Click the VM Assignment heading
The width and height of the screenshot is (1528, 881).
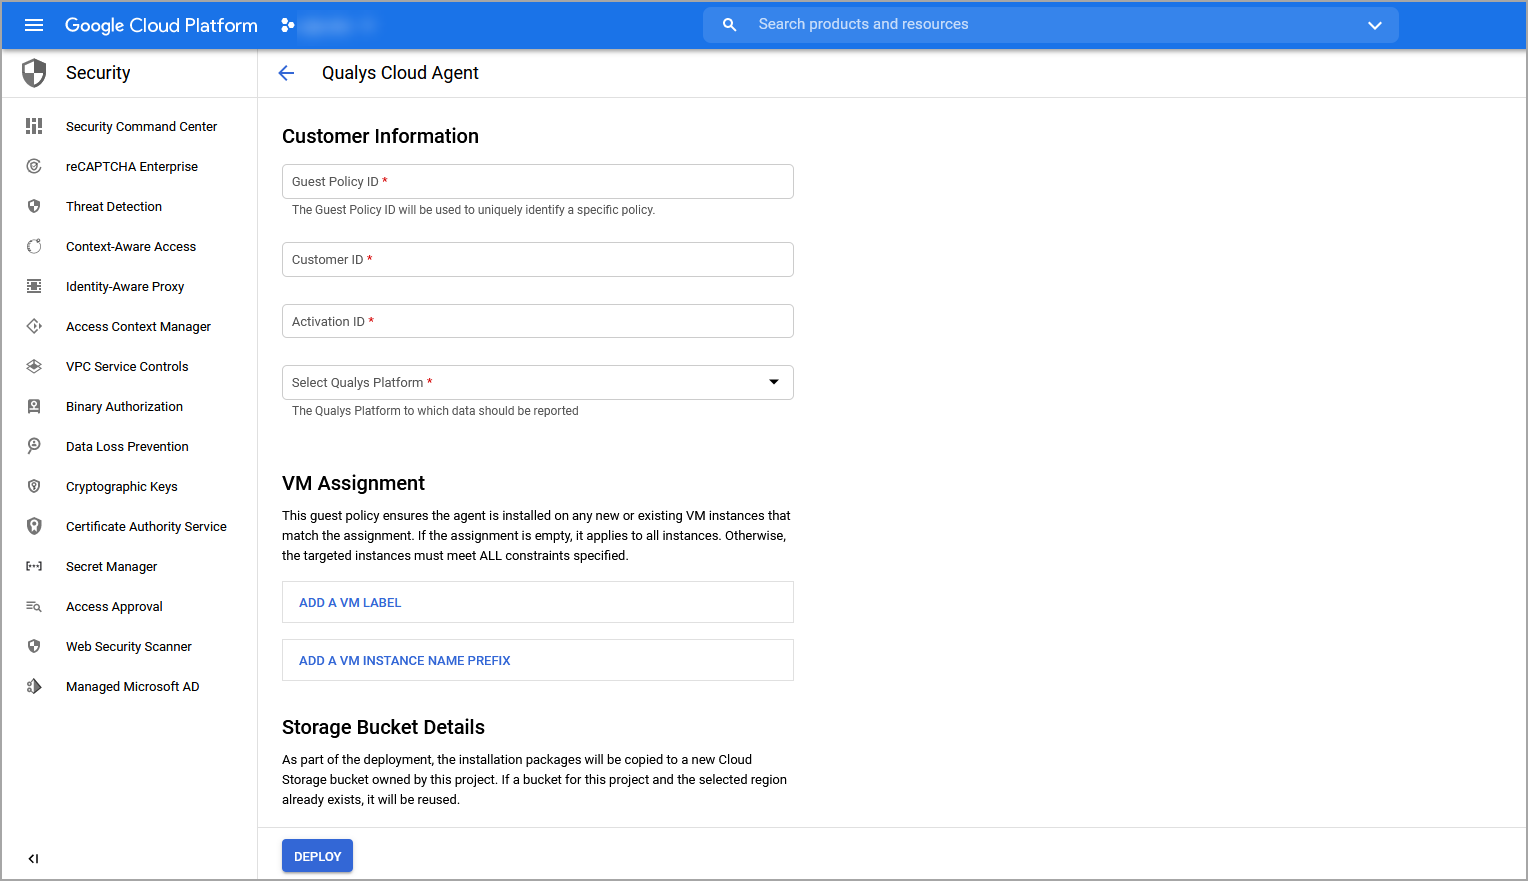click(353, 483)
